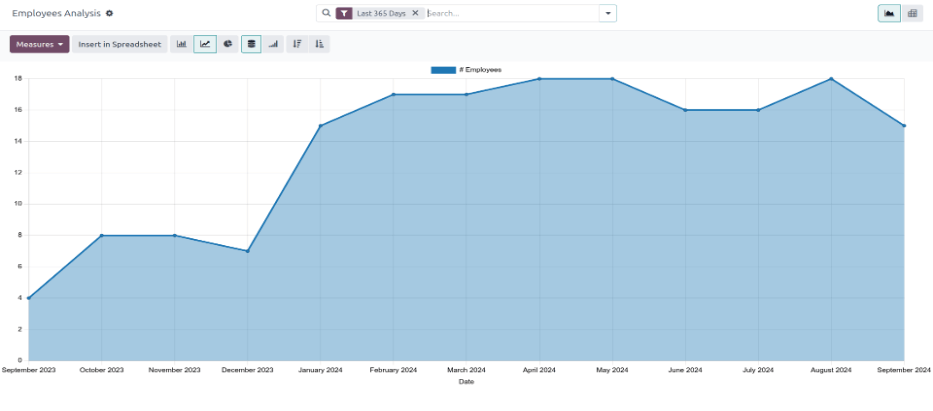Image resolution: width=933 pixels, height=411 pixels.
Task: Toggle the cumulative chart option
Action: tap(273, 44)
